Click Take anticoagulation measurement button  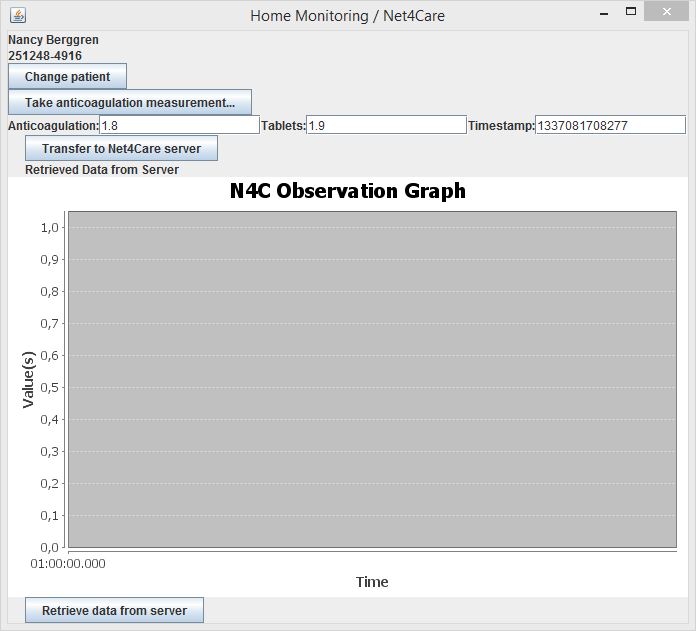click(130, 103)
